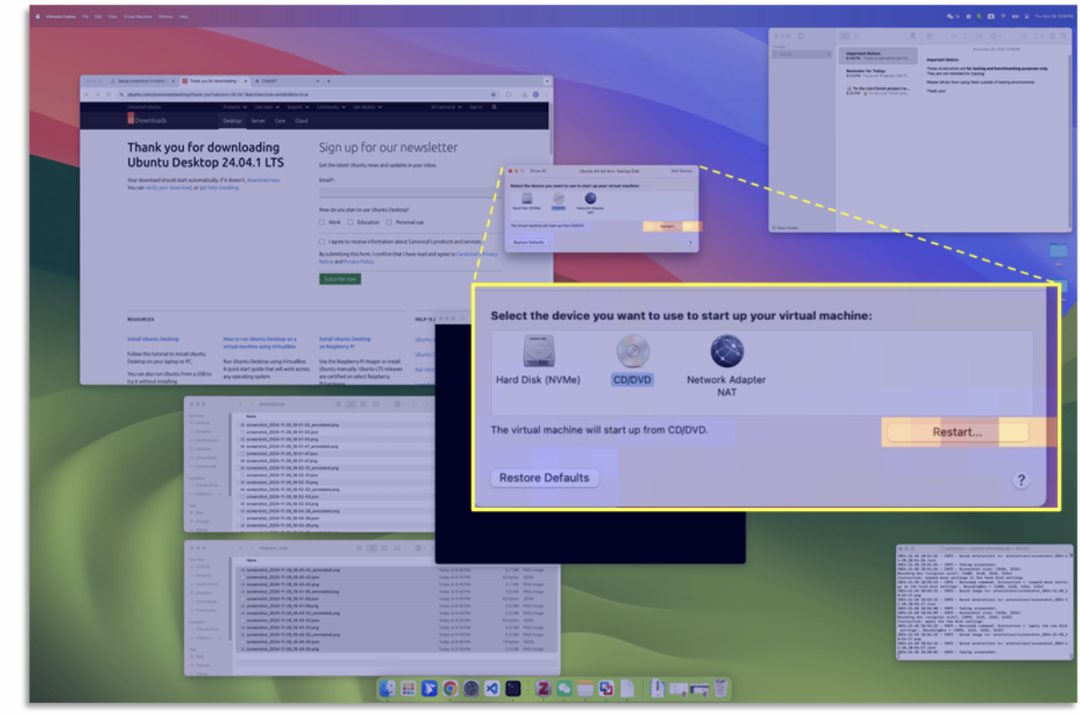The width and height of the screenshot is (1080, 715).
Task: Open the Aa text format options in Notes
Action: pyautogui.click(x=955, y=36)
